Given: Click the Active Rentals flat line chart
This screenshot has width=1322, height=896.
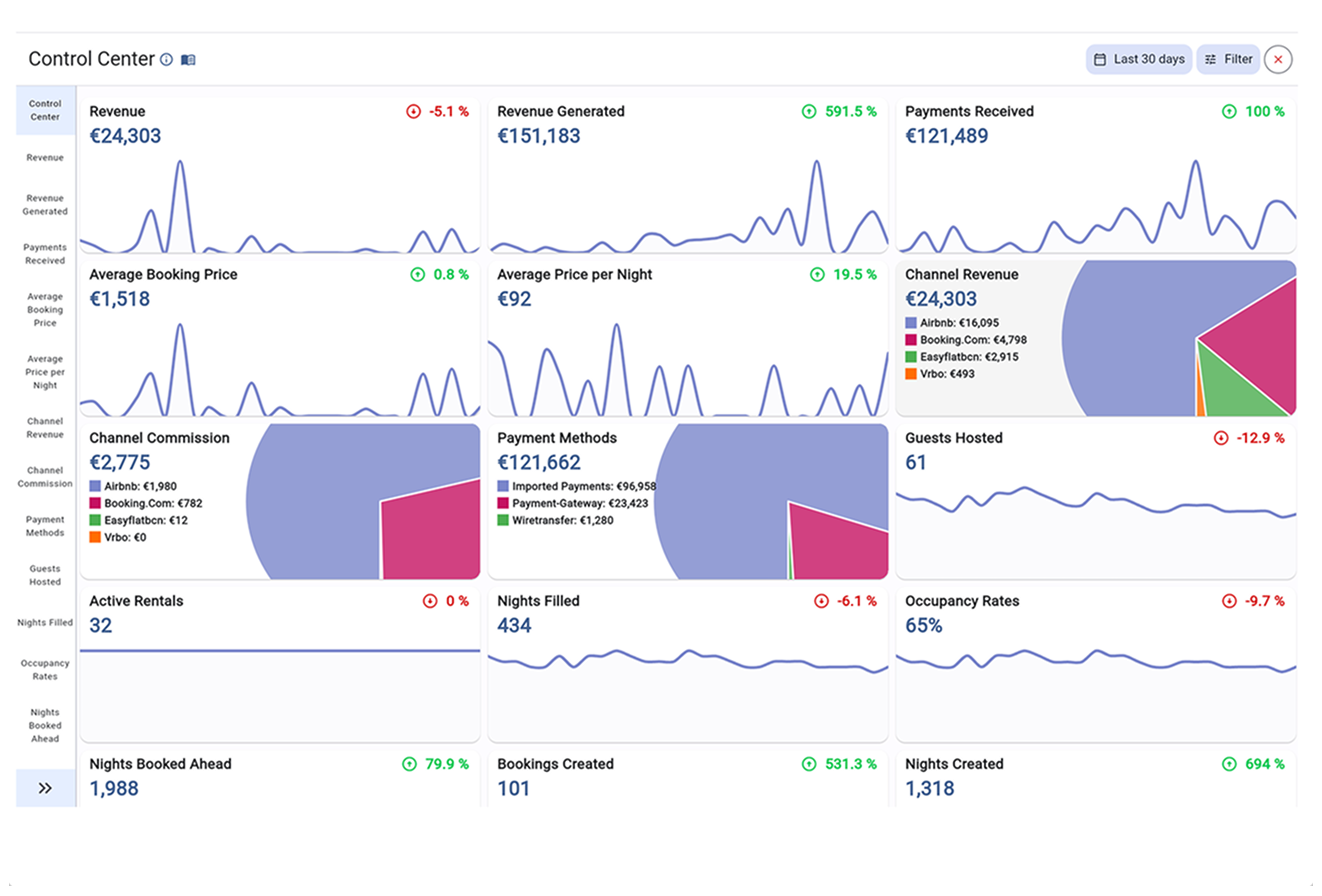Looking at the screenshot, I should click(280, 651).
